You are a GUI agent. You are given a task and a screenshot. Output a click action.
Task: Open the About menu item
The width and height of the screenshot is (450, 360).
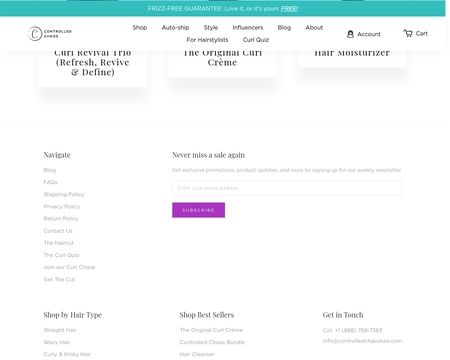[x=314, y=27]
